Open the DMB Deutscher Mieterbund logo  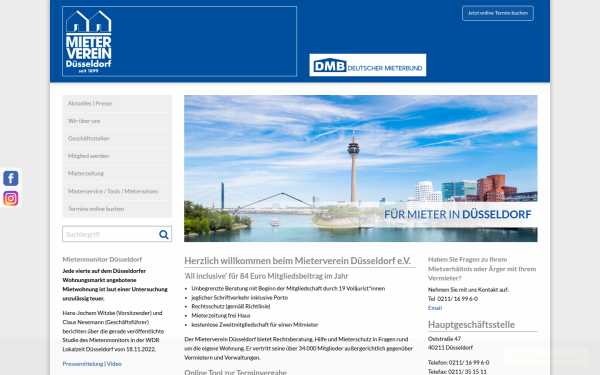(x=367, y=65)
